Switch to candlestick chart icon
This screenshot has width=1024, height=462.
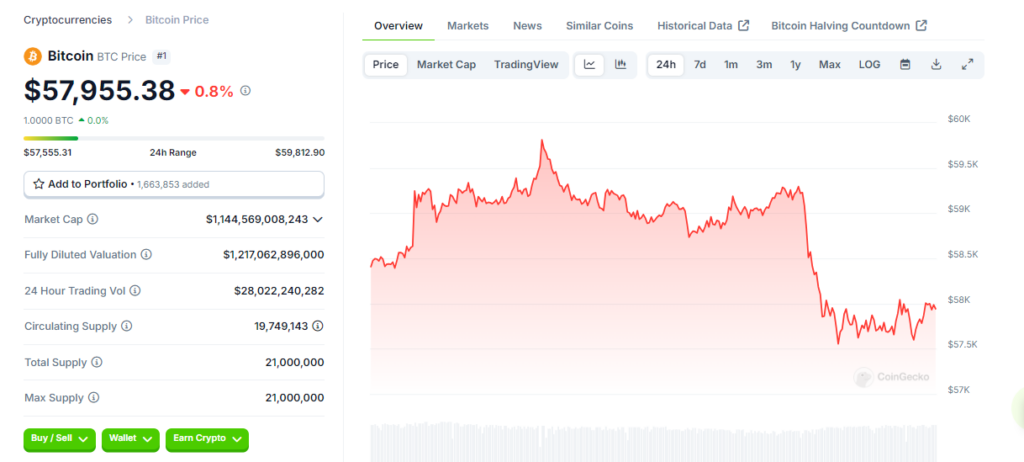(x=620, y=65)
